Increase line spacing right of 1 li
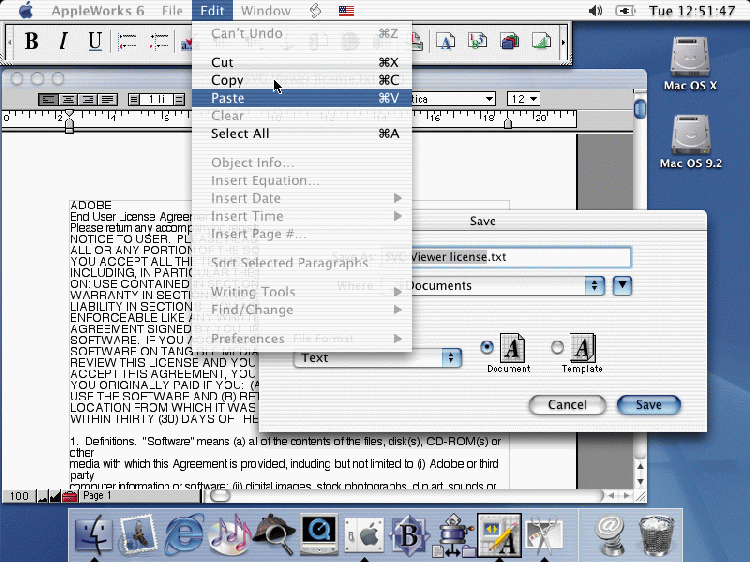750x562 pixels. (x=179, y=99)
